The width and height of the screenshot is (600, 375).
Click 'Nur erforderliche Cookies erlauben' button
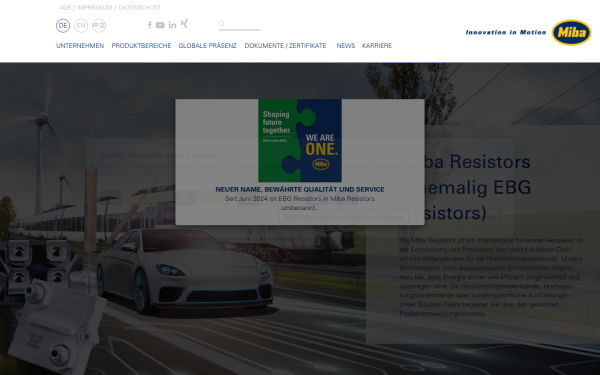[x=344, y=217]
